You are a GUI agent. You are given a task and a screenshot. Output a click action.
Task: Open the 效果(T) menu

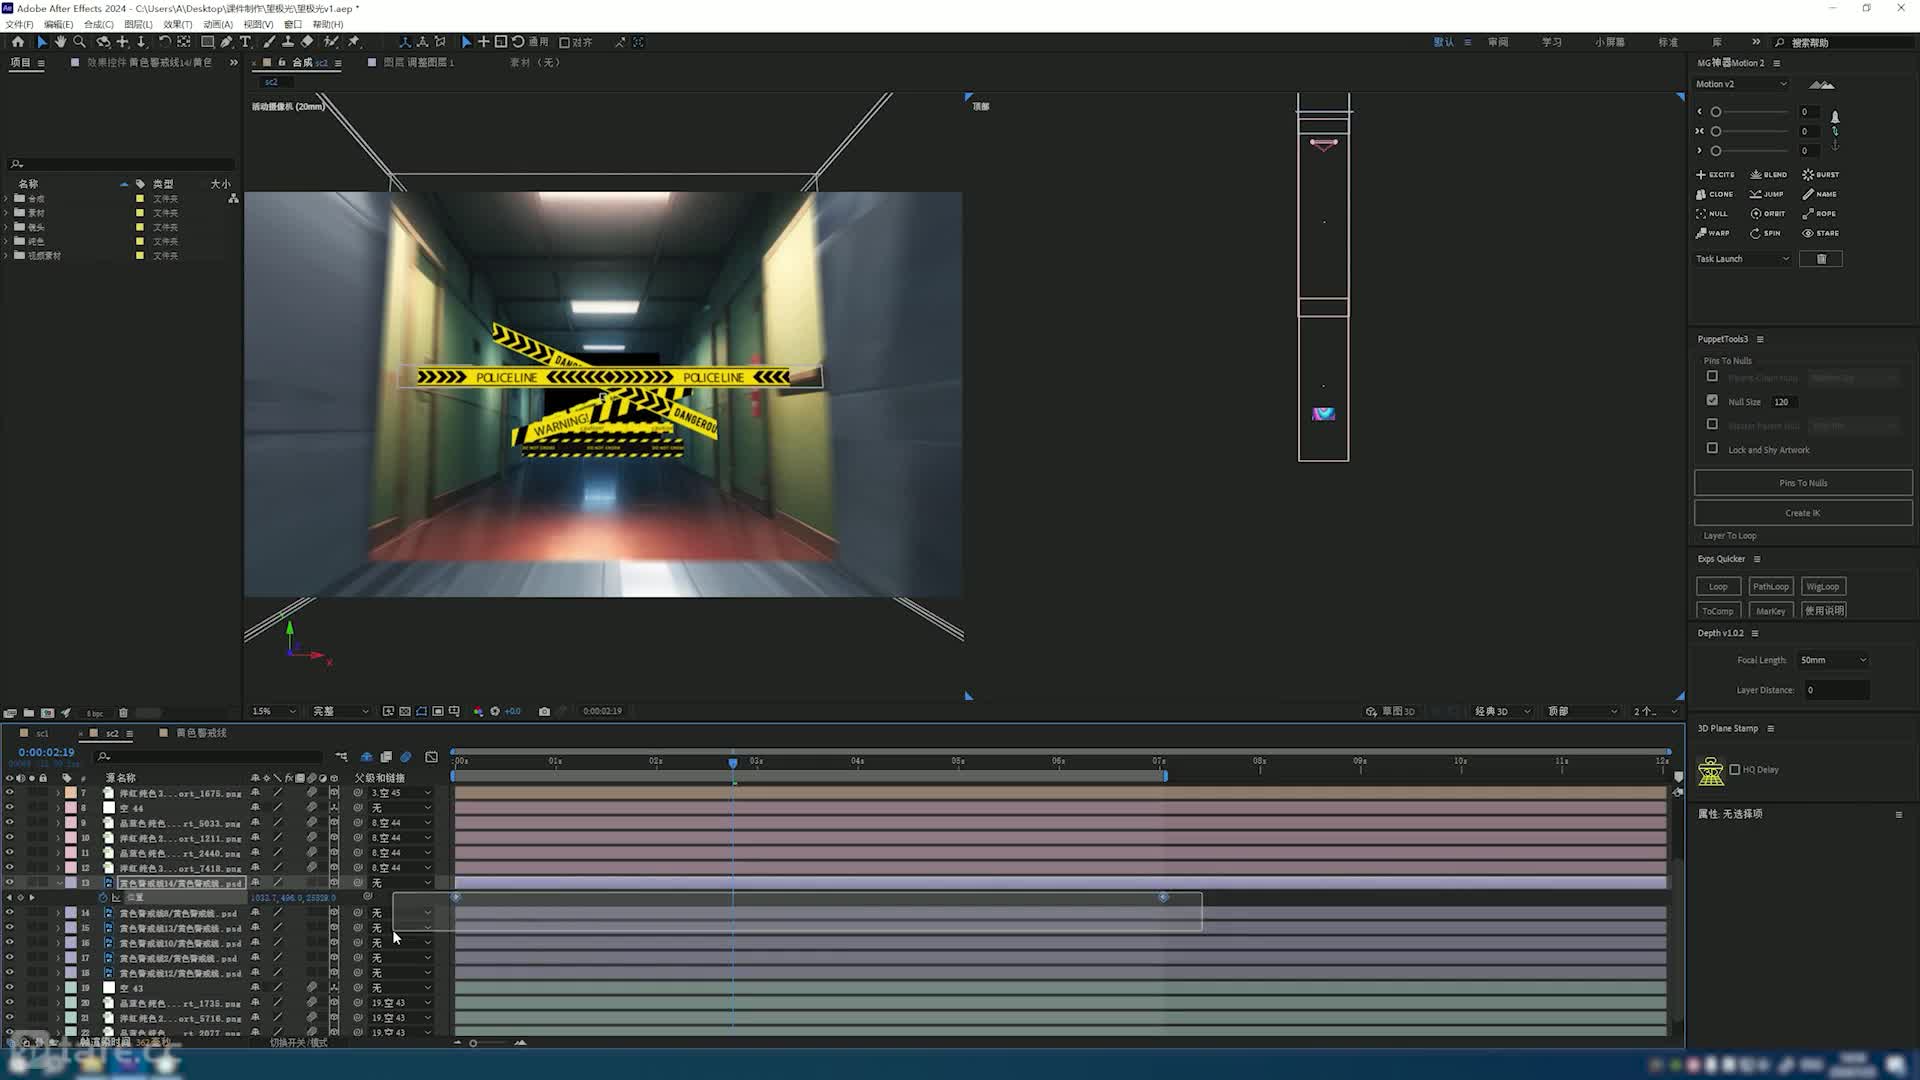177,24
